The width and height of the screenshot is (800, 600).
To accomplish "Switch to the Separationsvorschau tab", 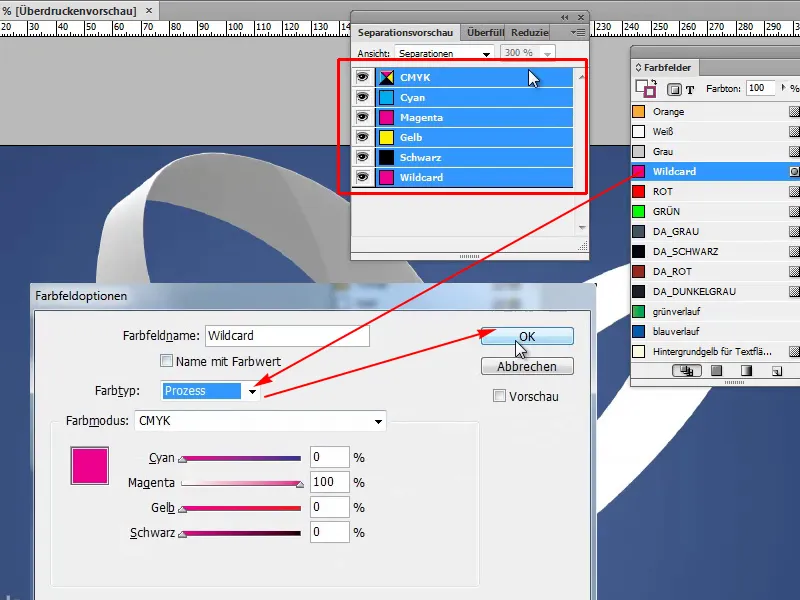I will [x=405, y=32].
